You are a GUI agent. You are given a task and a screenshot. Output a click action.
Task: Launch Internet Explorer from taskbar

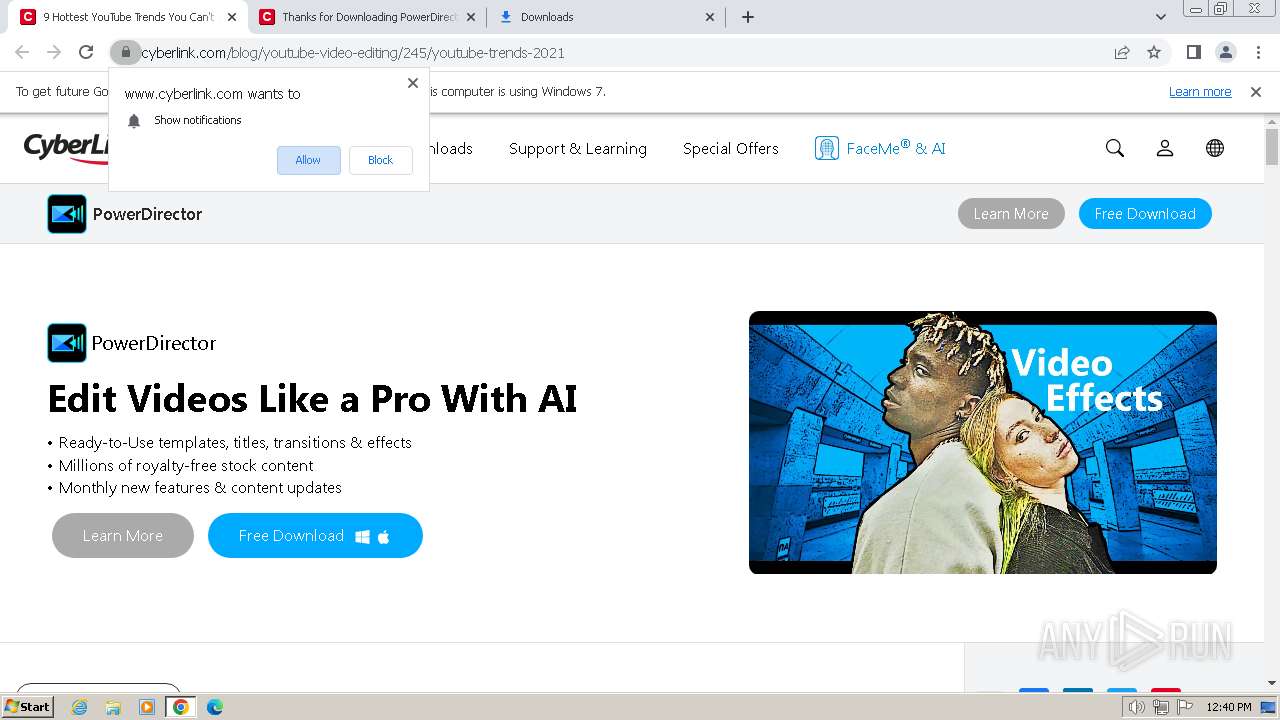(x=80, y=707)
